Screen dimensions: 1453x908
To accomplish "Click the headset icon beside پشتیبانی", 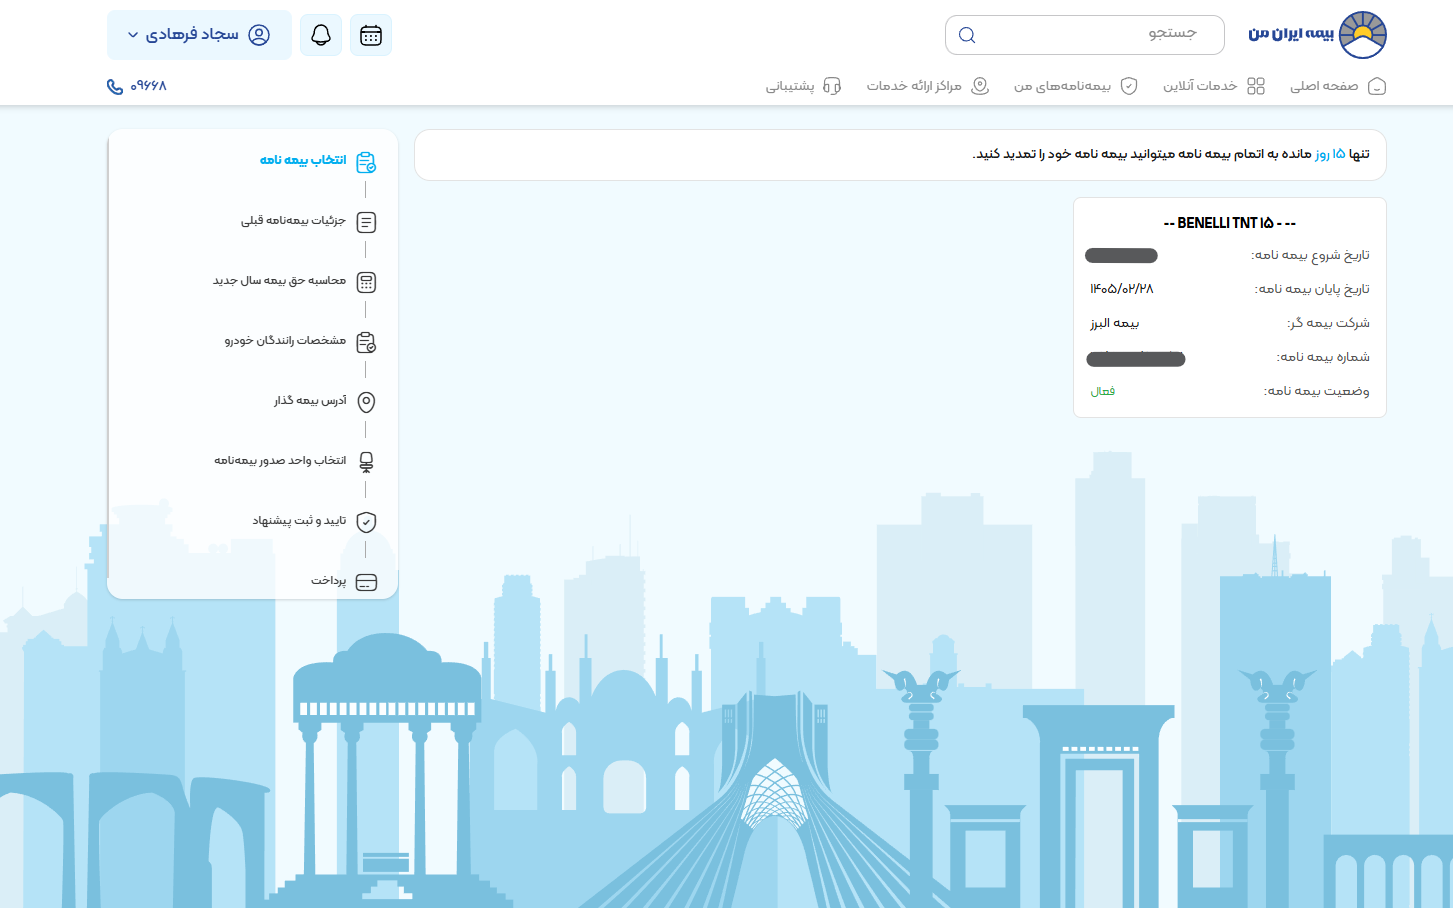I will (831, 86).
